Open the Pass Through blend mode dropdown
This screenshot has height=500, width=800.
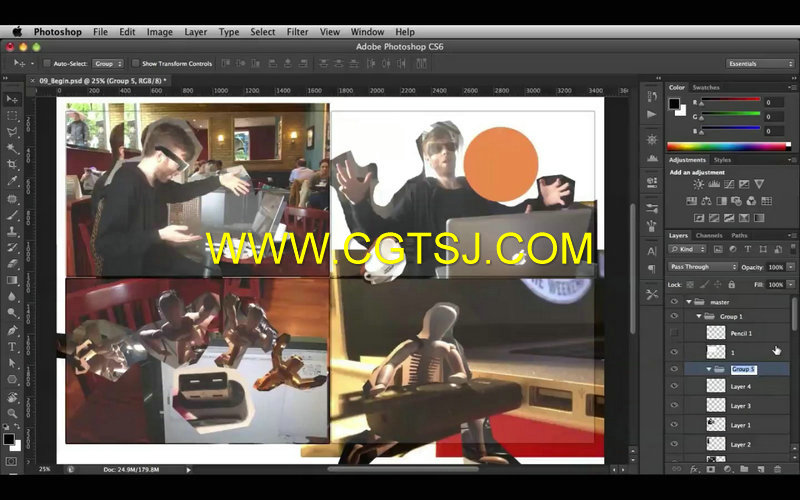(703, 267)
